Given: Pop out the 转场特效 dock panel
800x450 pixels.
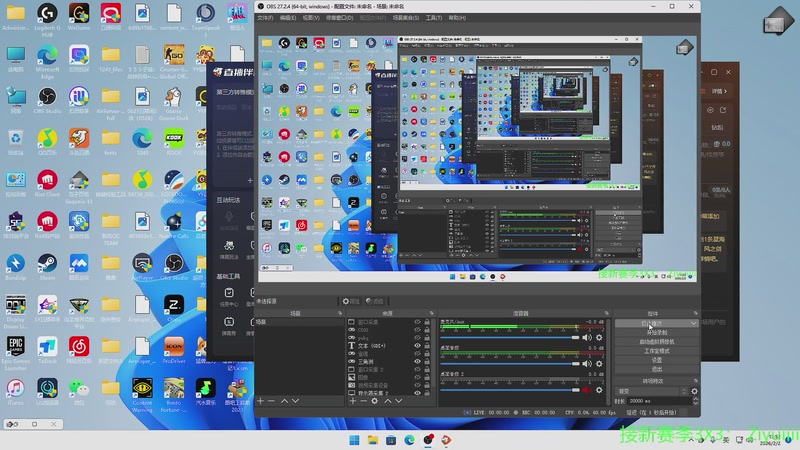Looking at the screenshot, I should [x=695, y=381].
